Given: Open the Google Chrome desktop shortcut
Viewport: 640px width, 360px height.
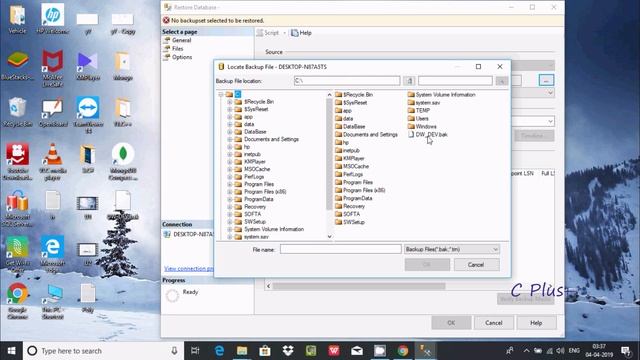Looking at the screenshot, I should point(17,301).
